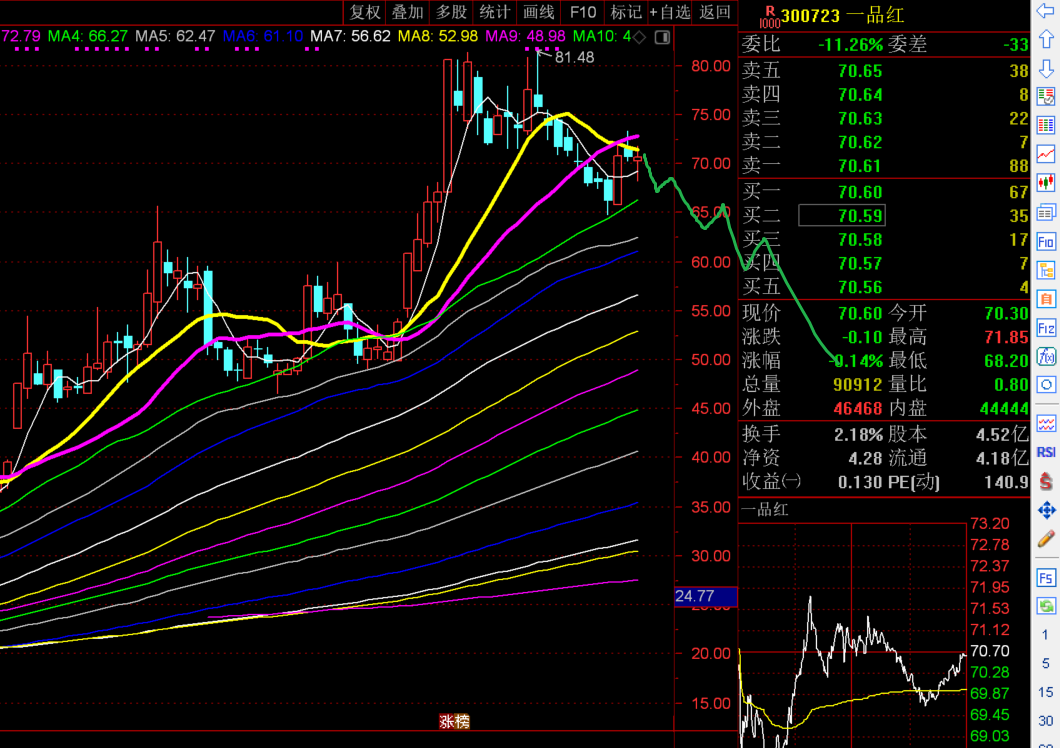Click the 买一 price 70.60

tap(860, 192)
